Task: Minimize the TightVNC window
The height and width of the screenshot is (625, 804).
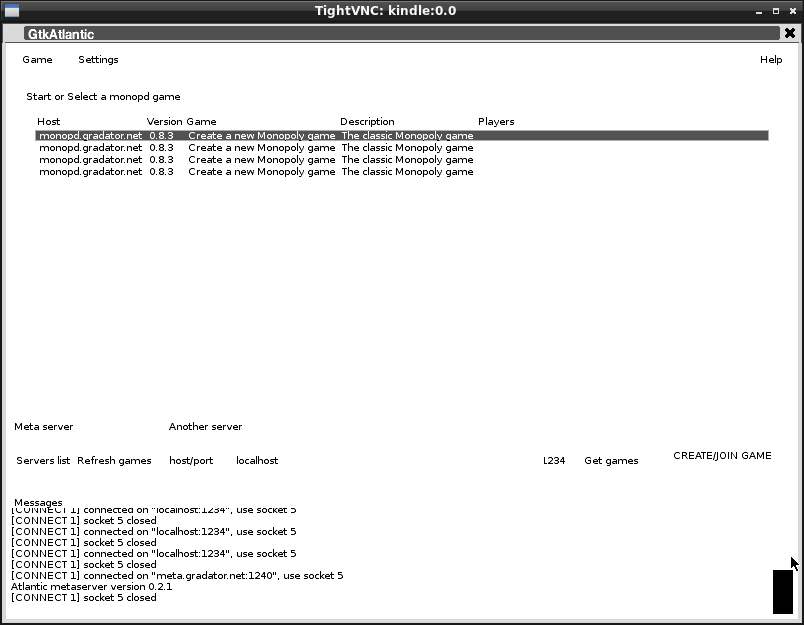Action: tap(759, 11)
